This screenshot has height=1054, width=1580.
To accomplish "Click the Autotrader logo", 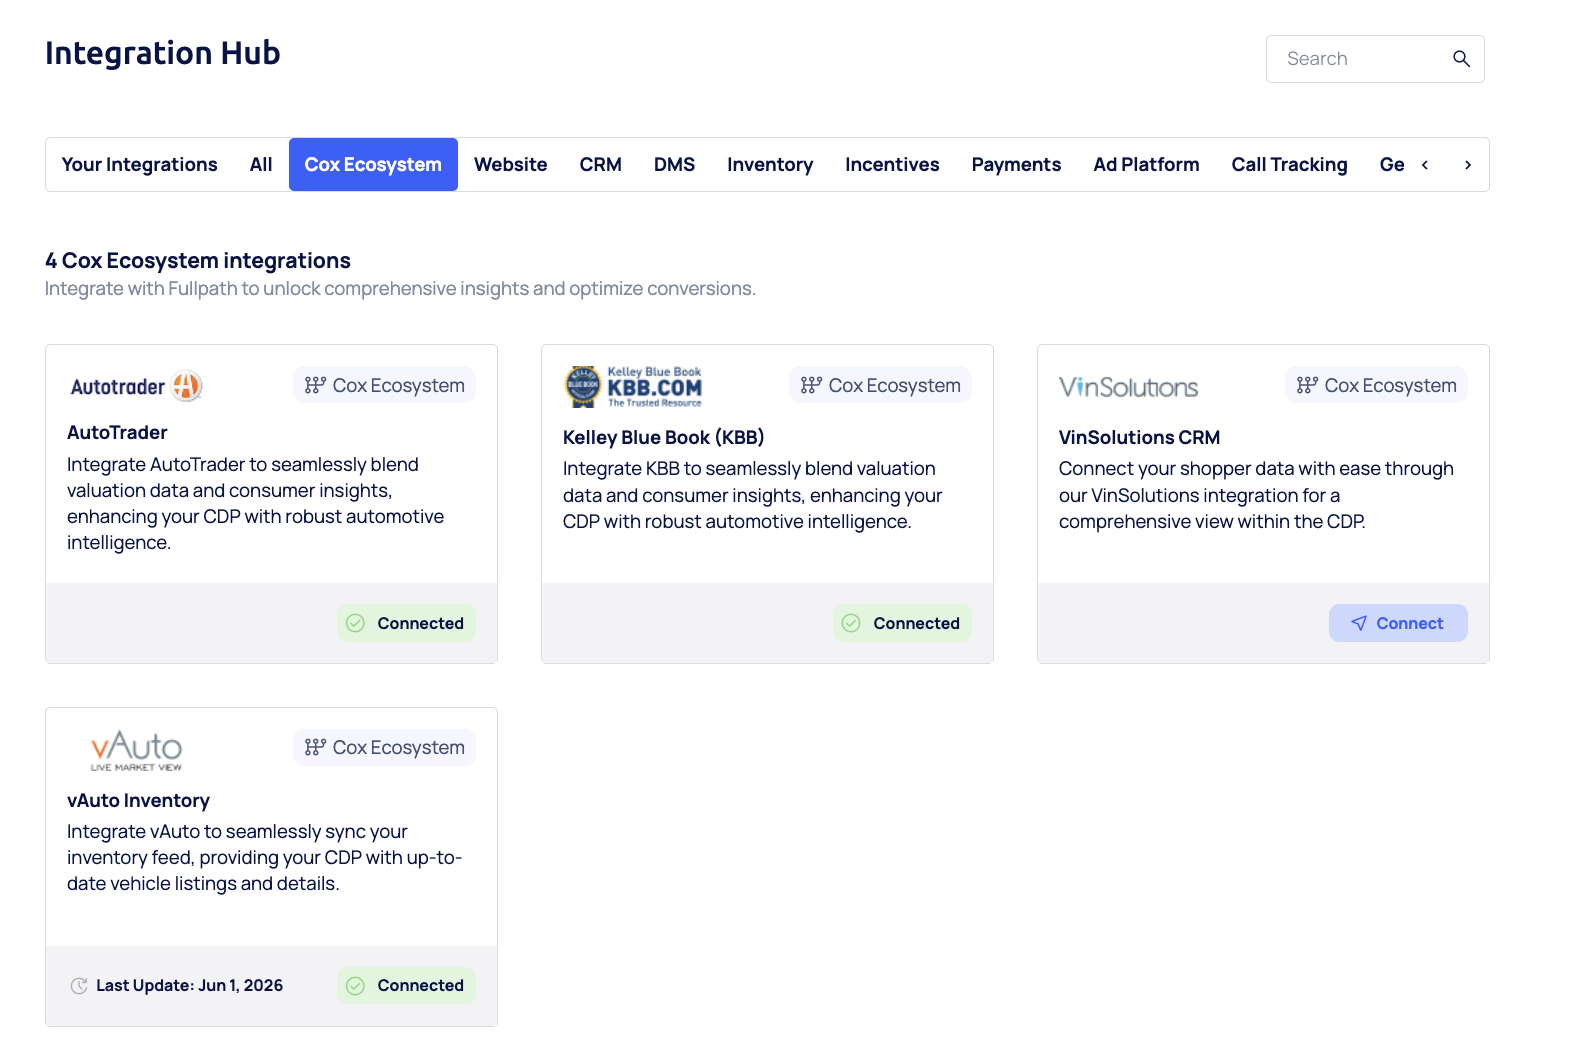I will pos(136,386).
